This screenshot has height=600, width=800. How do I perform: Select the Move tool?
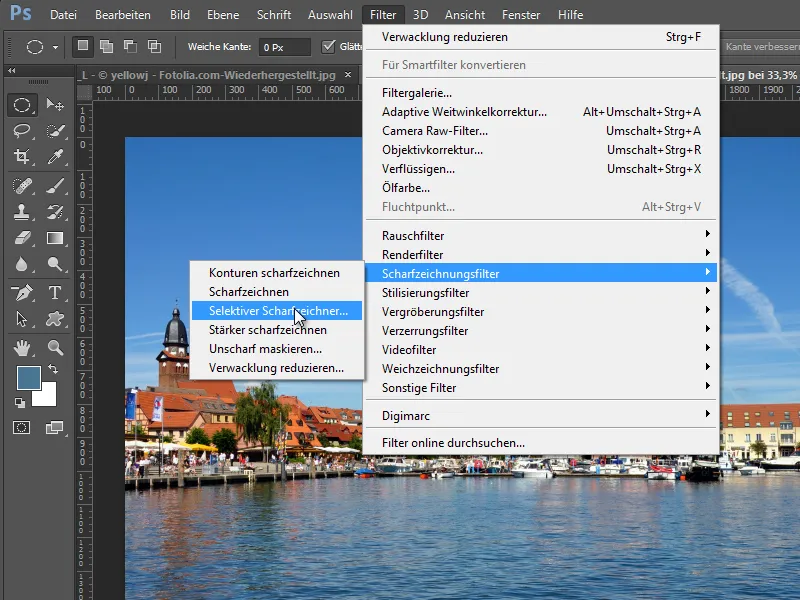point(55,105)
